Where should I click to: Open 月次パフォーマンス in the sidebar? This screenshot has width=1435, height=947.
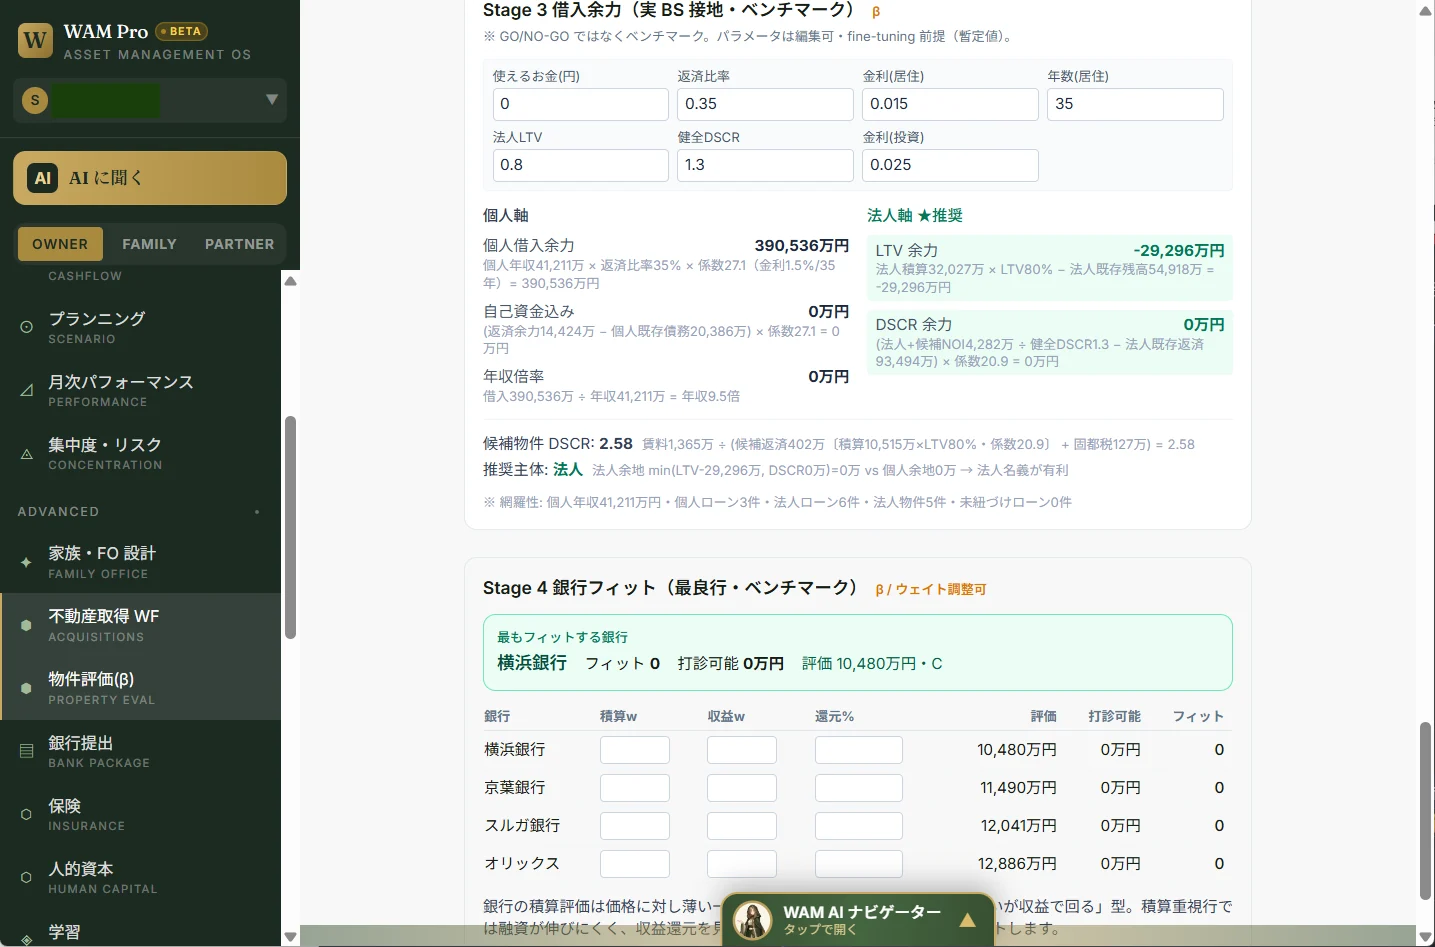(140, 390)
